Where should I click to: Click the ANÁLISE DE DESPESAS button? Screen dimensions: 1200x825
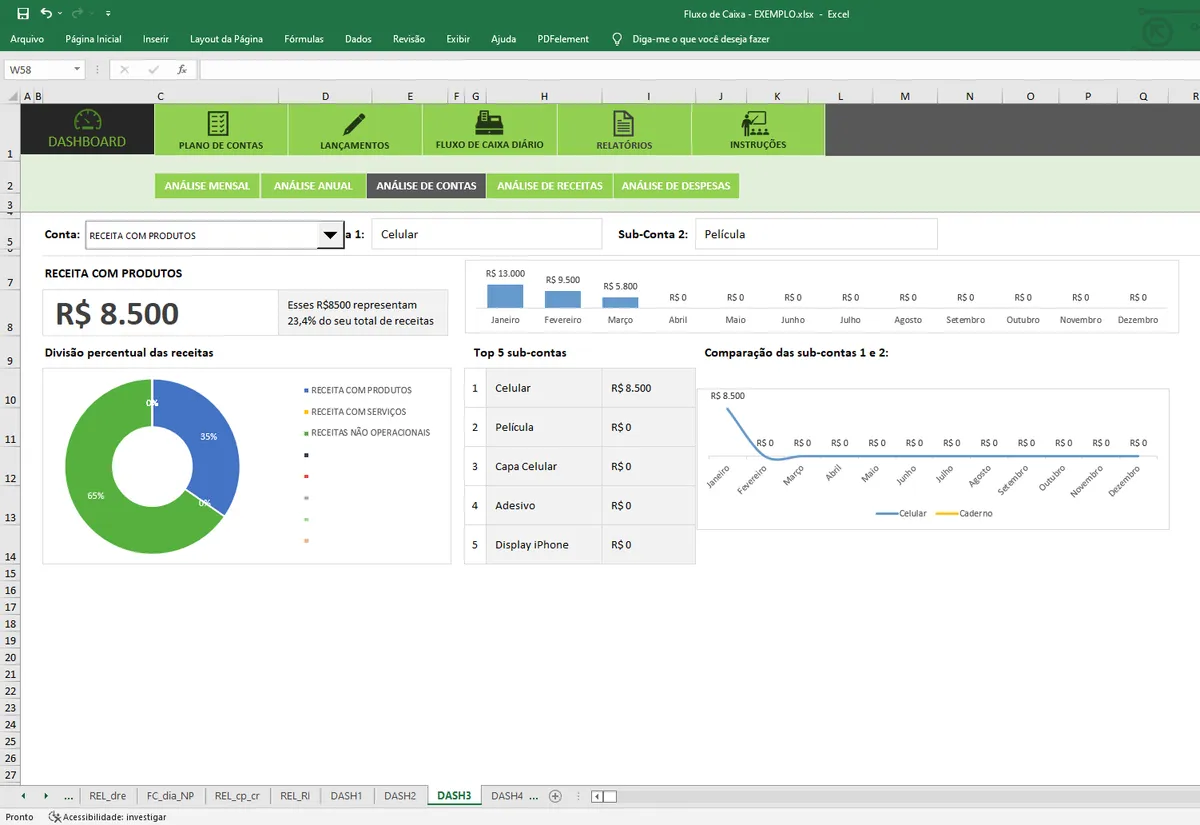(676, 186)
